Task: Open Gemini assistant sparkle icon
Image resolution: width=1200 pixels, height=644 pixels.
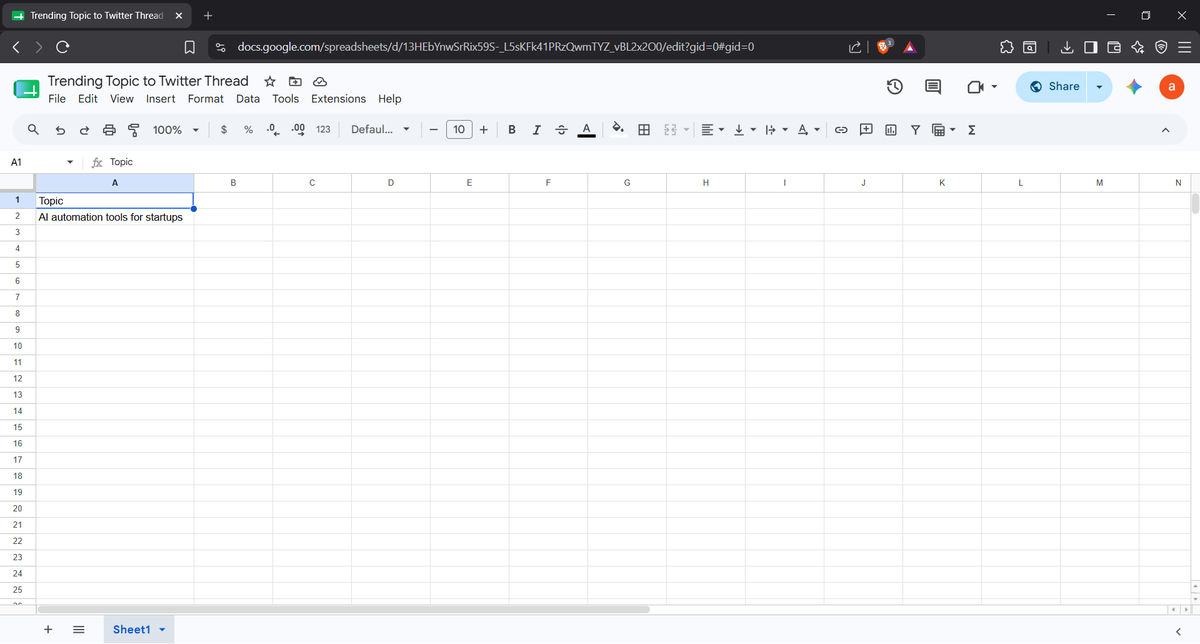Action: tap(1133, 87)
